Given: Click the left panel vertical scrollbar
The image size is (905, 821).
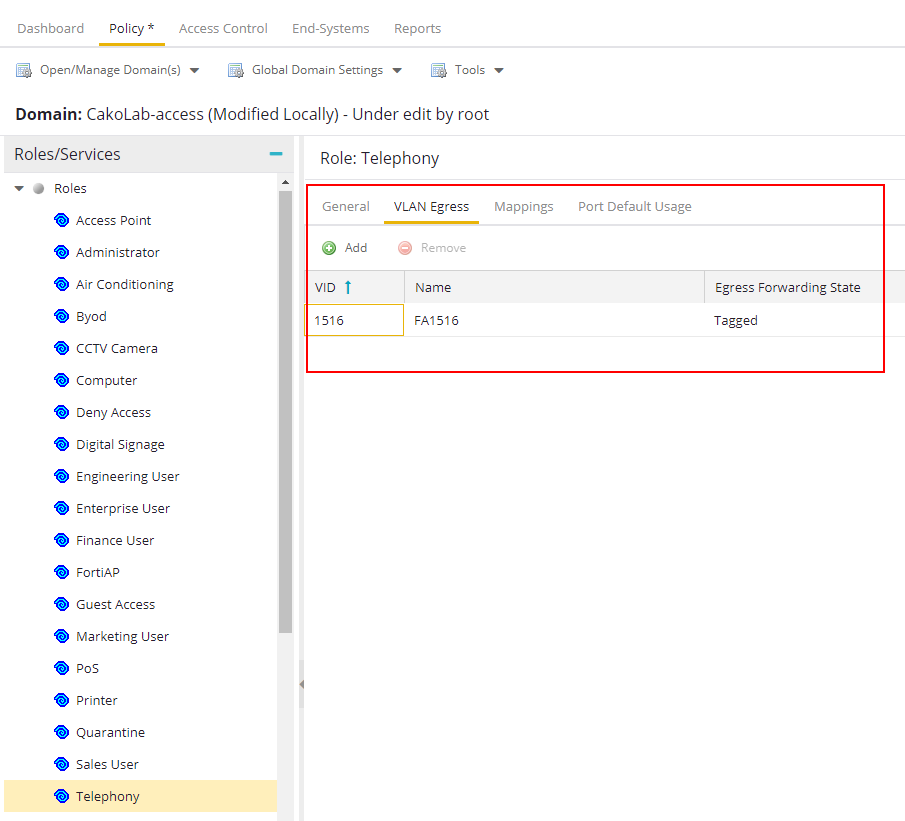Looking at the screenshot, I should pos(285,410).
